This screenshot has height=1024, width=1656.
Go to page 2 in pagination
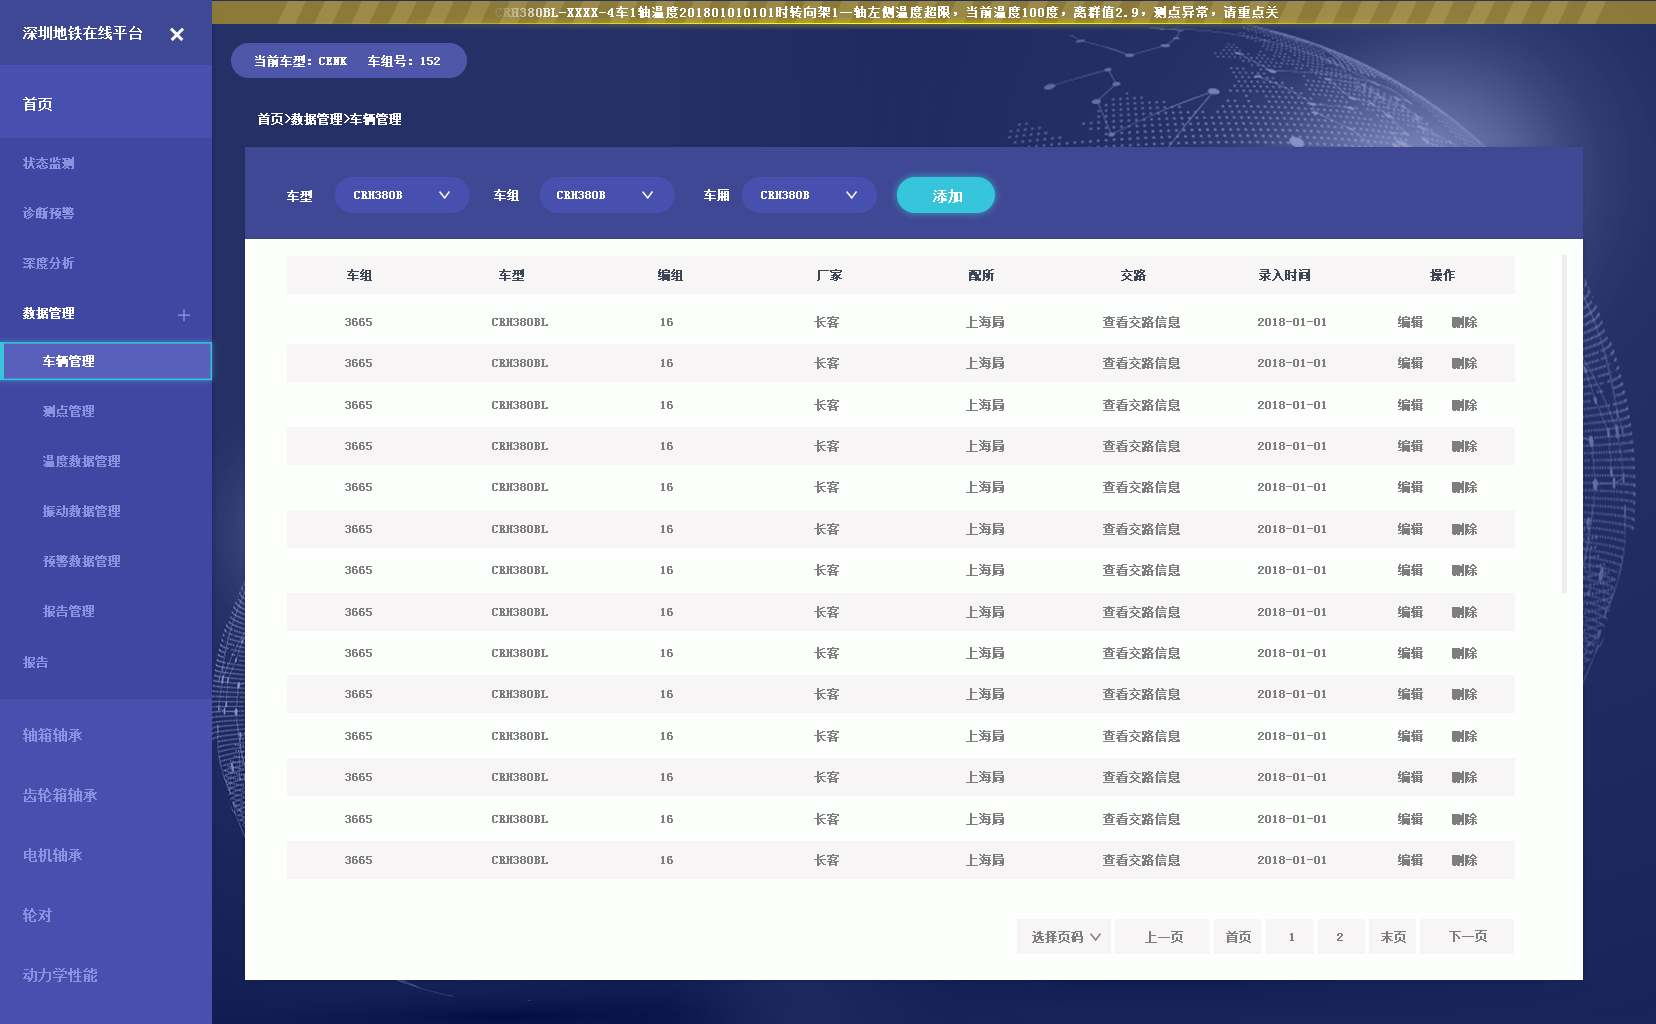point(1340,937)
